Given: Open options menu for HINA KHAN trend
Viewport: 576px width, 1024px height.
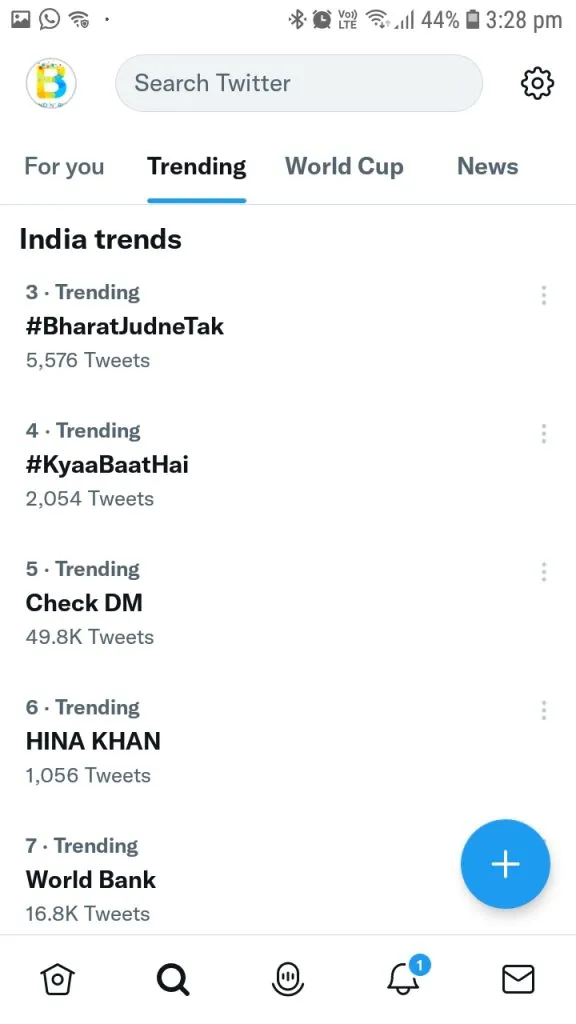Looking at the screenshot, I should pos(543,711).
